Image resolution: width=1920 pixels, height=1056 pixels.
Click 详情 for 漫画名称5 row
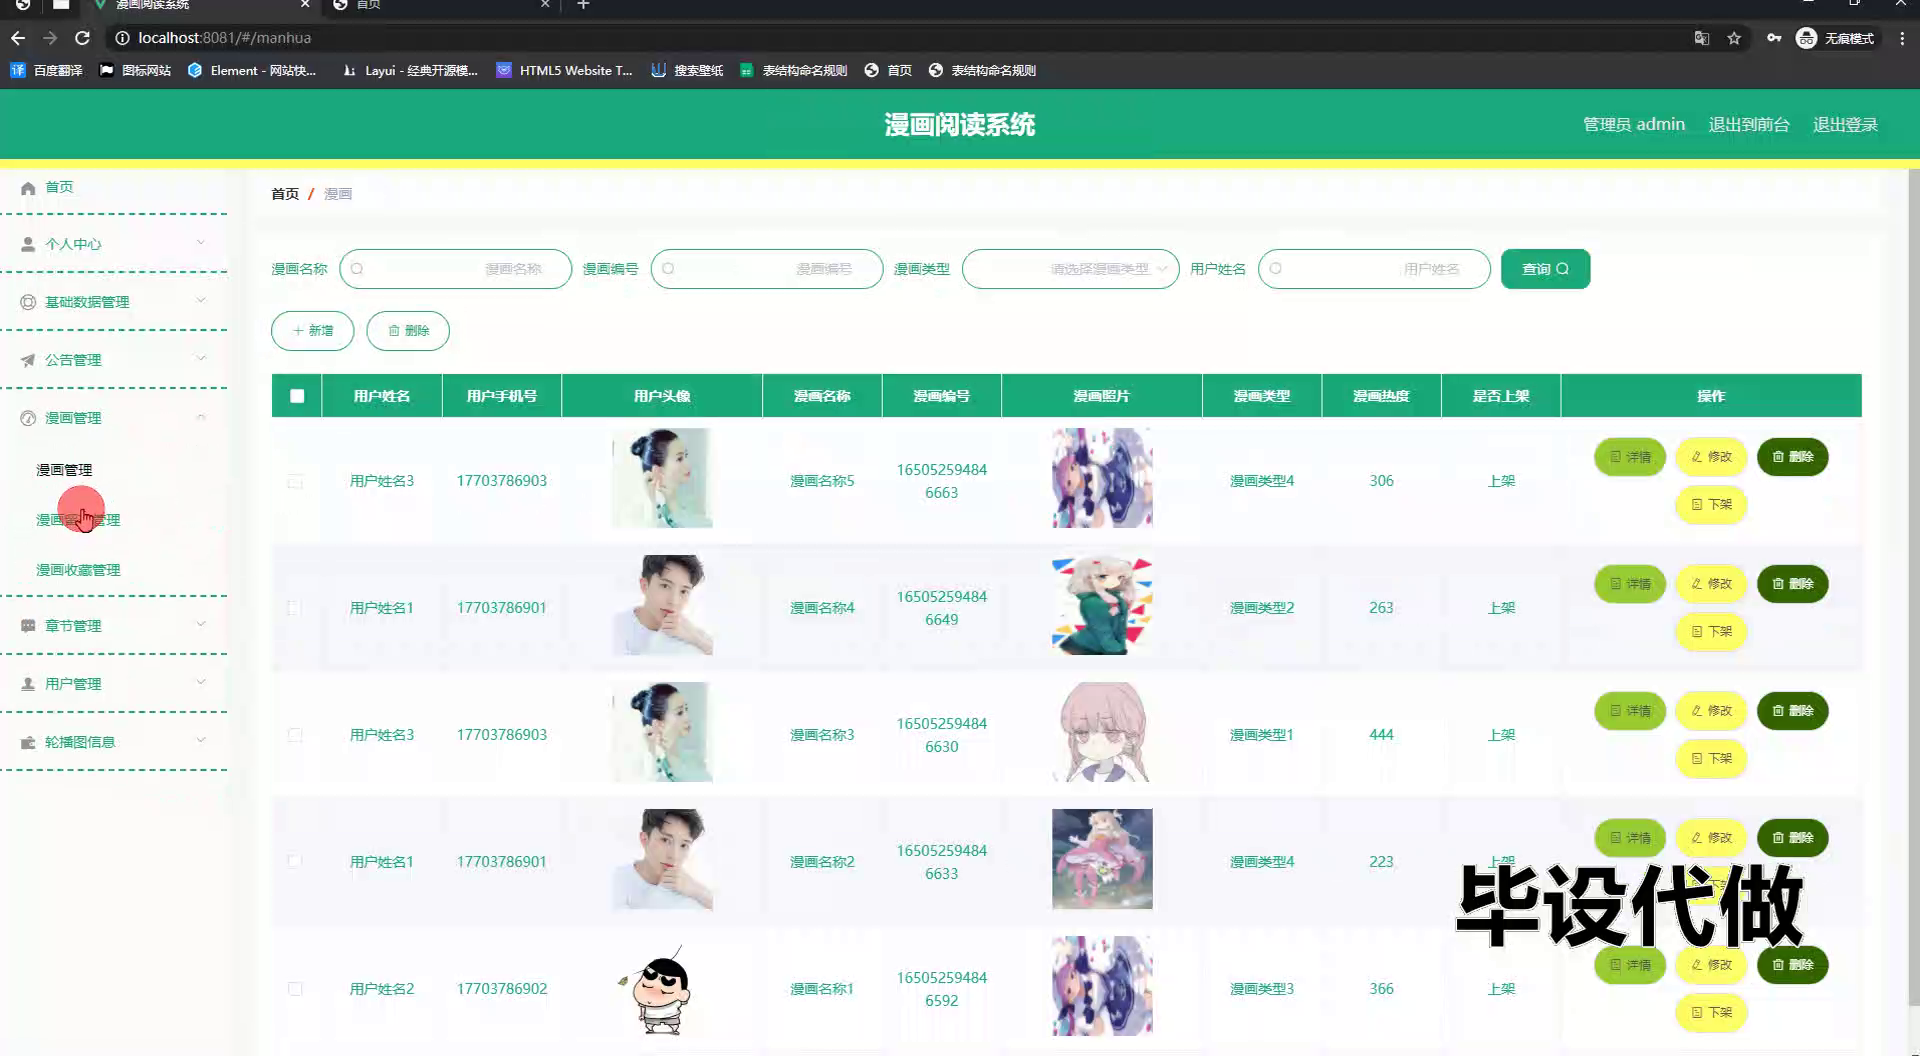pos(1630,457)
